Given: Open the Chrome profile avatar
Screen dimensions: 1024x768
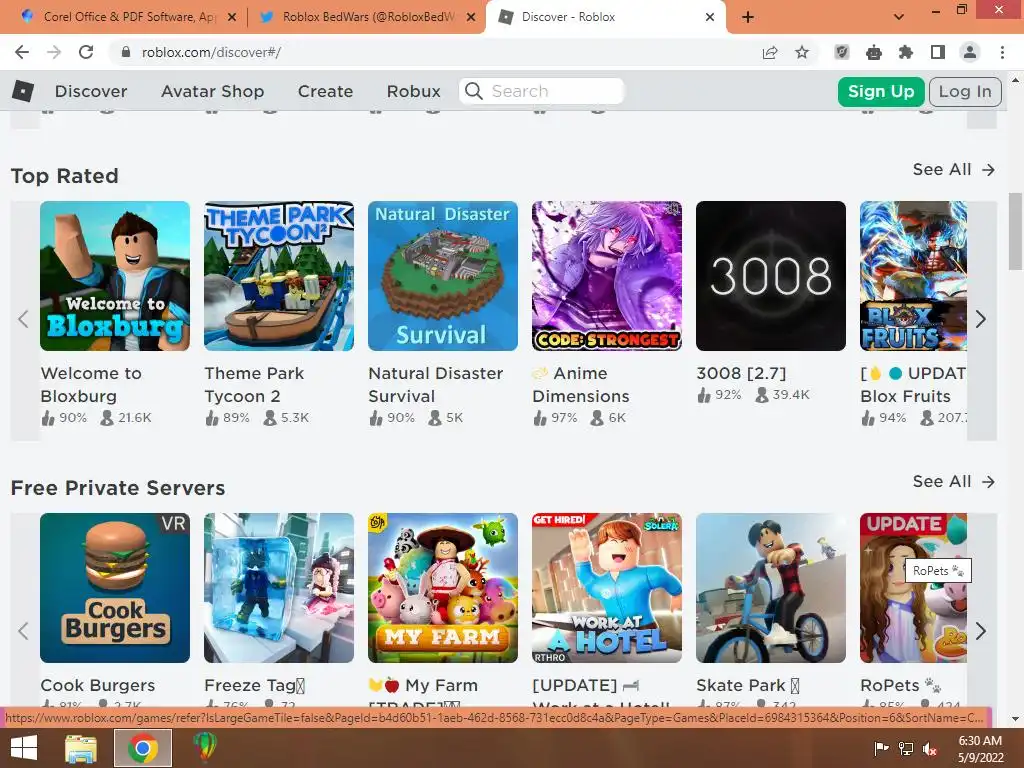Looking at the screenshot, I should (x=970, y=52).
